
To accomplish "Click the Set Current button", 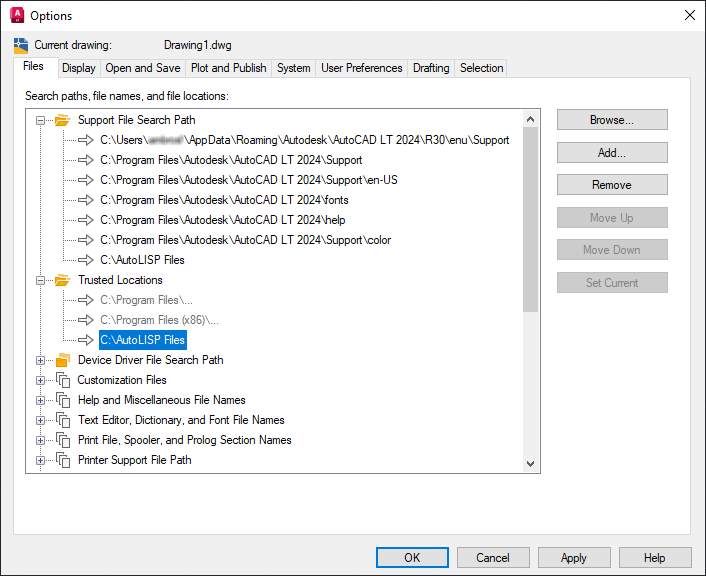I will point(612,282).
